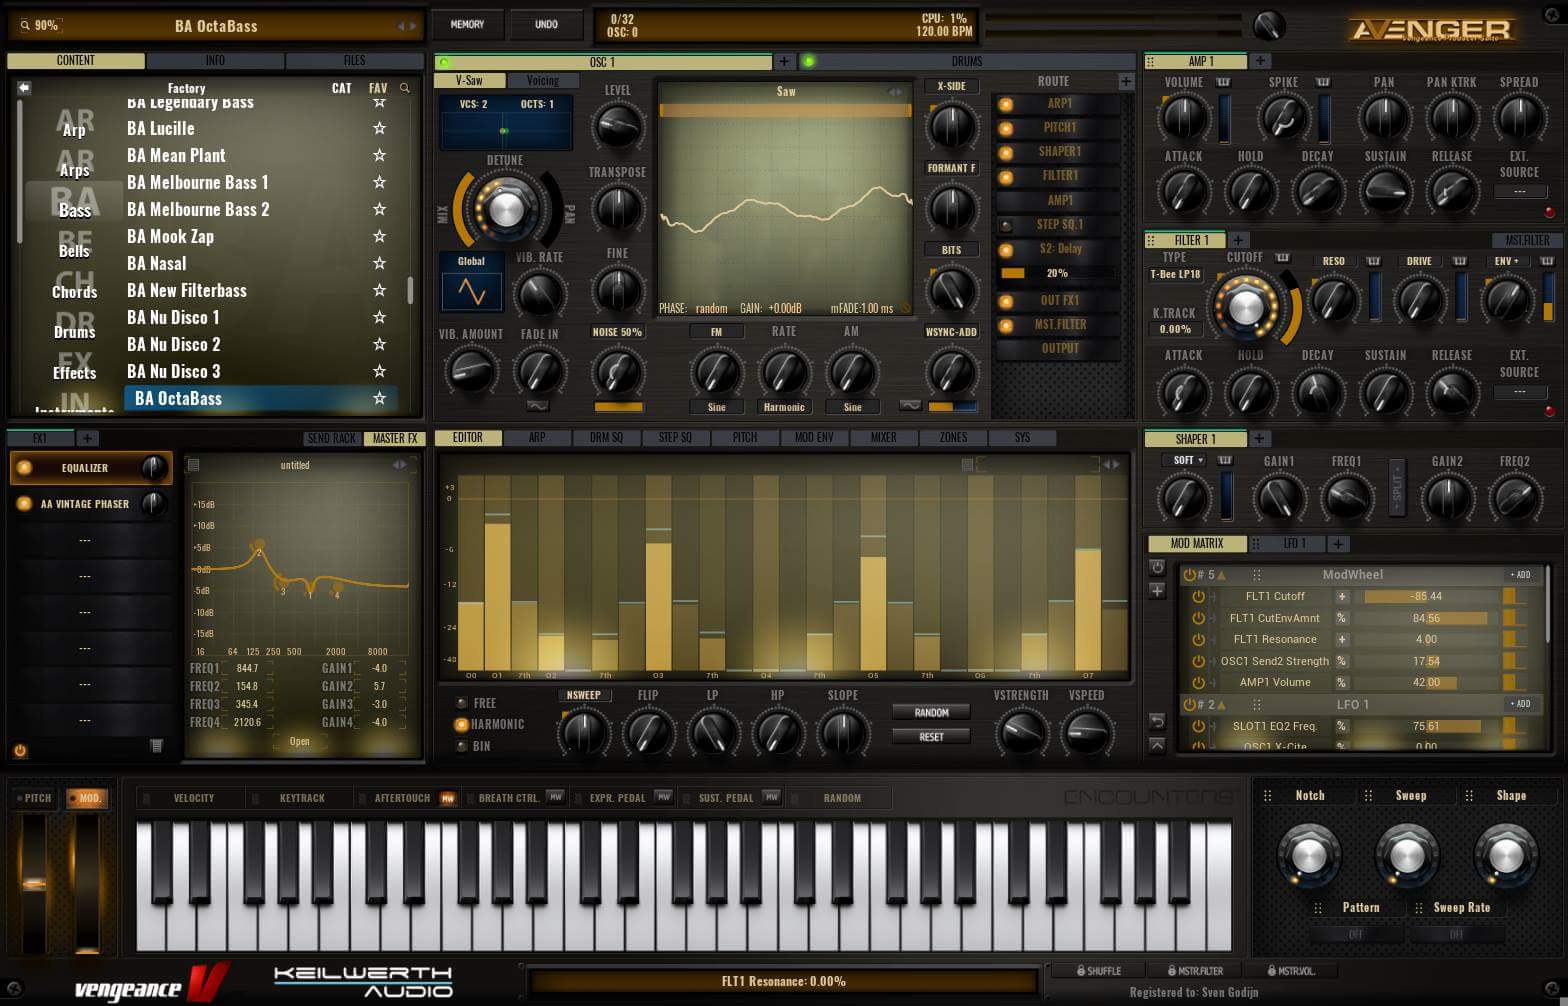The height and width of the screenshot is (1006, 1568).
Task: Open the MOD ENV tab
Action: coord(814,438)
